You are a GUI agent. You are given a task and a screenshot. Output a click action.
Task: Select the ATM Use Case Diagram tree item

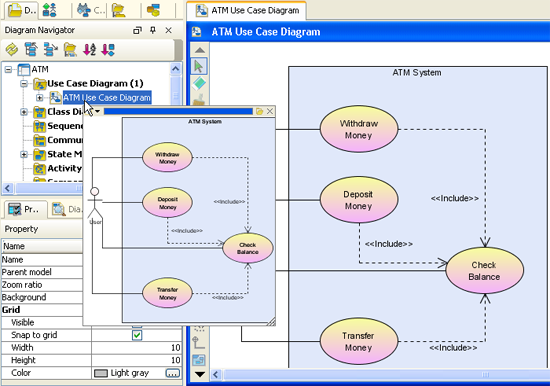coord(107,98)
